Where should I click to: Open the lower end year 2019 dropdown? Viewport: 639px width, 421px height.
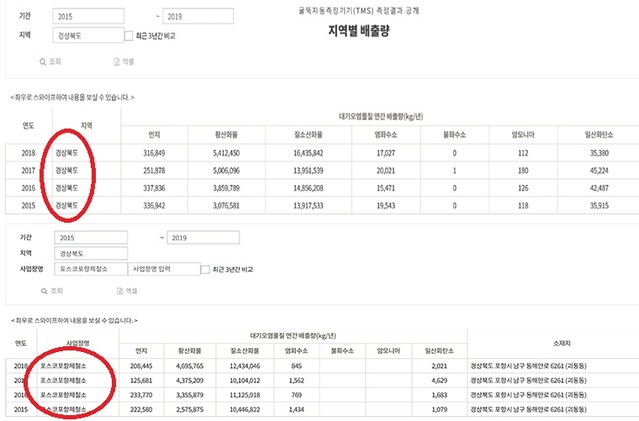203,238
